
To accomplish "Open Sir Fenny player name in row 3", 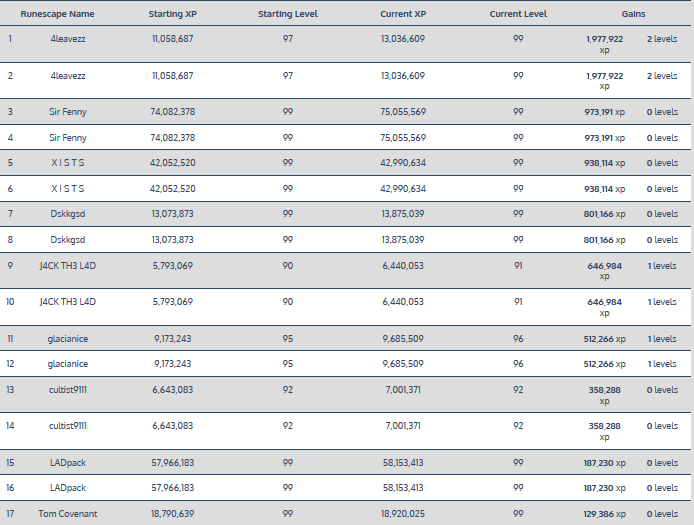I will (x=68, y=112).
